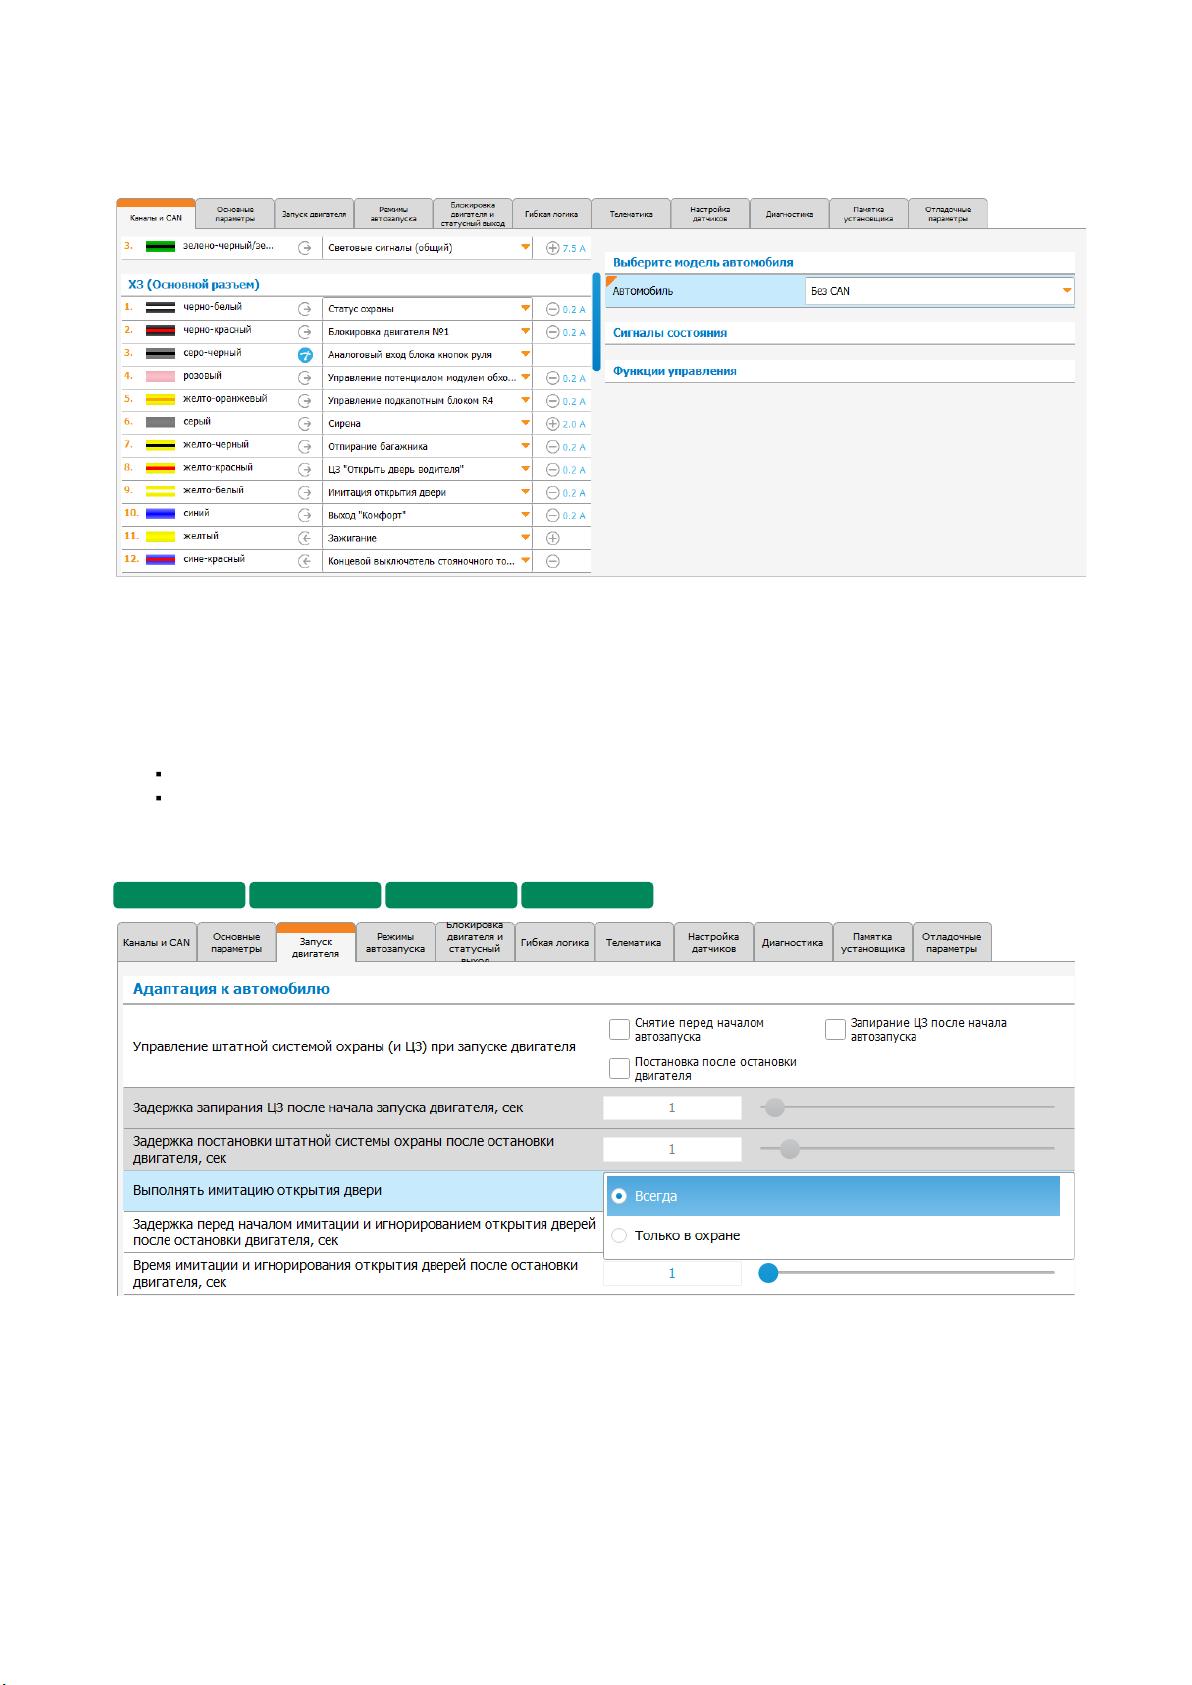Click the input arrow icon for сине-красный wire
Image resolution: width=1192 pixels, height=1685 pixels.
305,562
